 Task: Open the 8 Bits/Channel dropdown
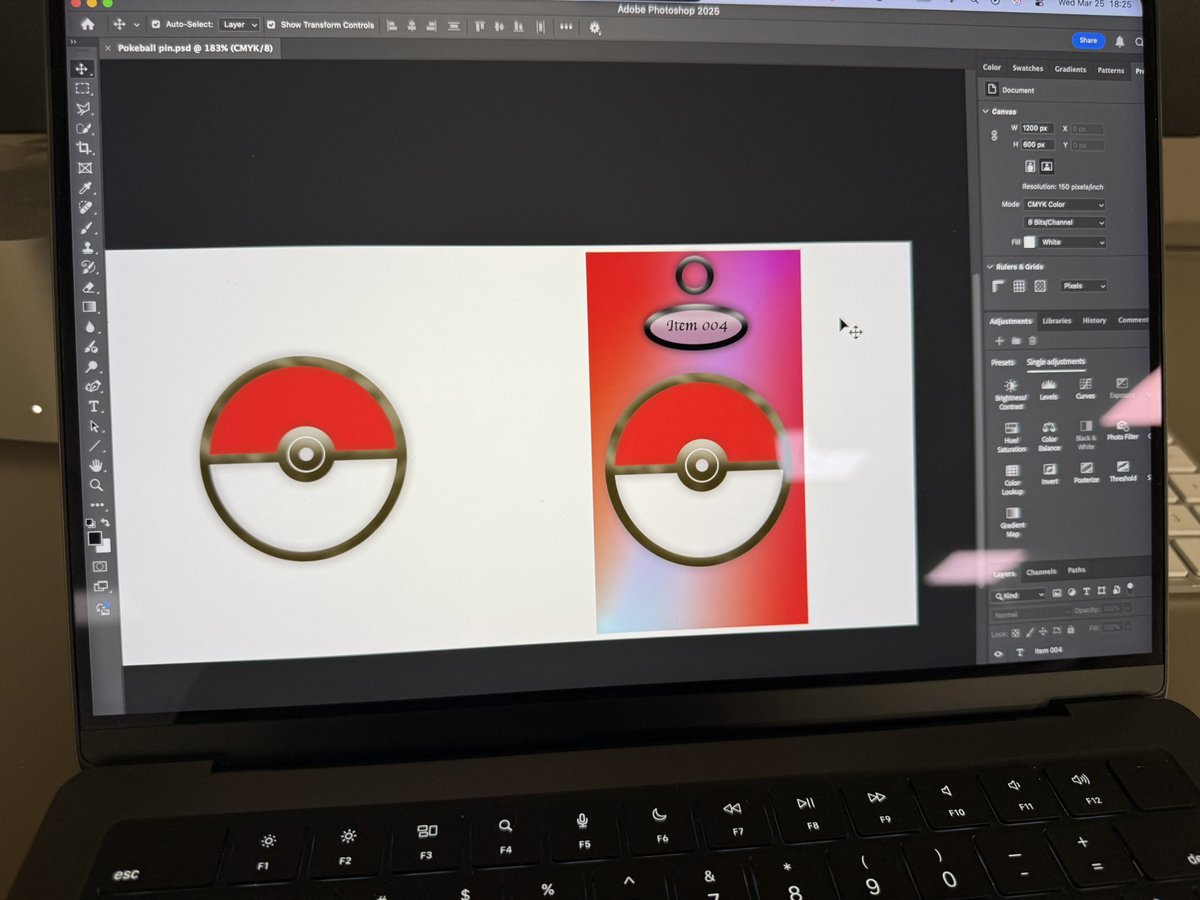pyautogui.click(x=1062, y=221)
